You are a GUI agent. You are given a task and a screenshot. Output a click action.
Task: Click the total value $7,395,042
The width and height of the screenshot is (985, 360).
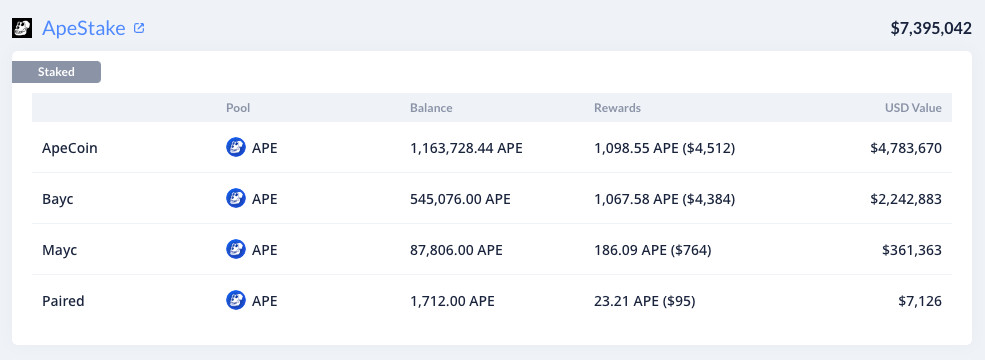pos(931,28)
